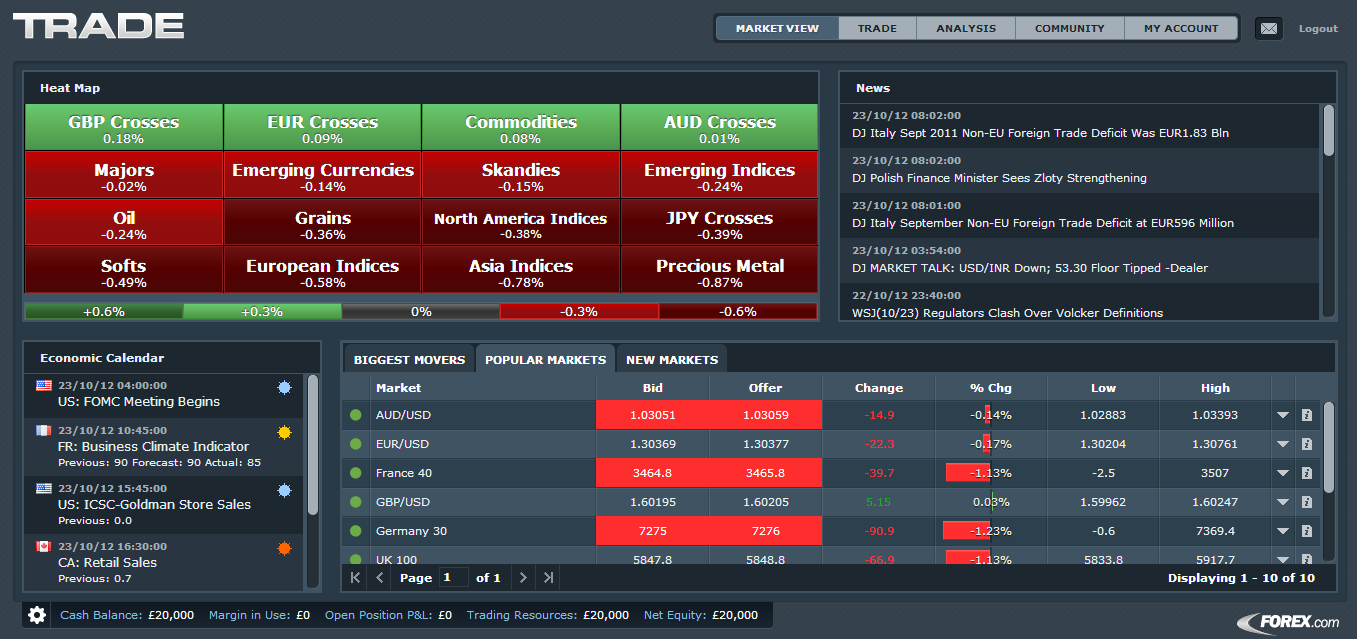Expand the AUD/USD row dropdown arrow
Image resolution: width=1357 pixels, height=639 pixels.
[x=1283, y=415]
